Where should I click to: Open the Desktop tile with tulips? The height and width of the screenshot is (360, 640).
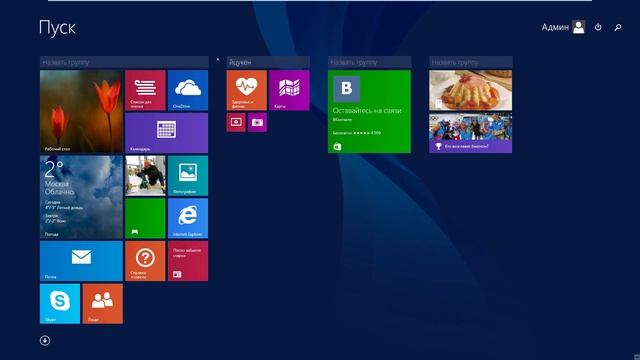(x=81, y=111)
